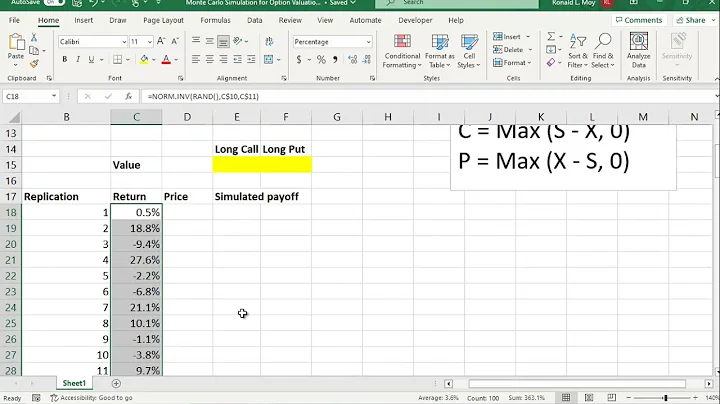The width and height of the screenshot is (720, 404).
Task: Click the AutoSum sigma icon
Action: coord(551,36)
